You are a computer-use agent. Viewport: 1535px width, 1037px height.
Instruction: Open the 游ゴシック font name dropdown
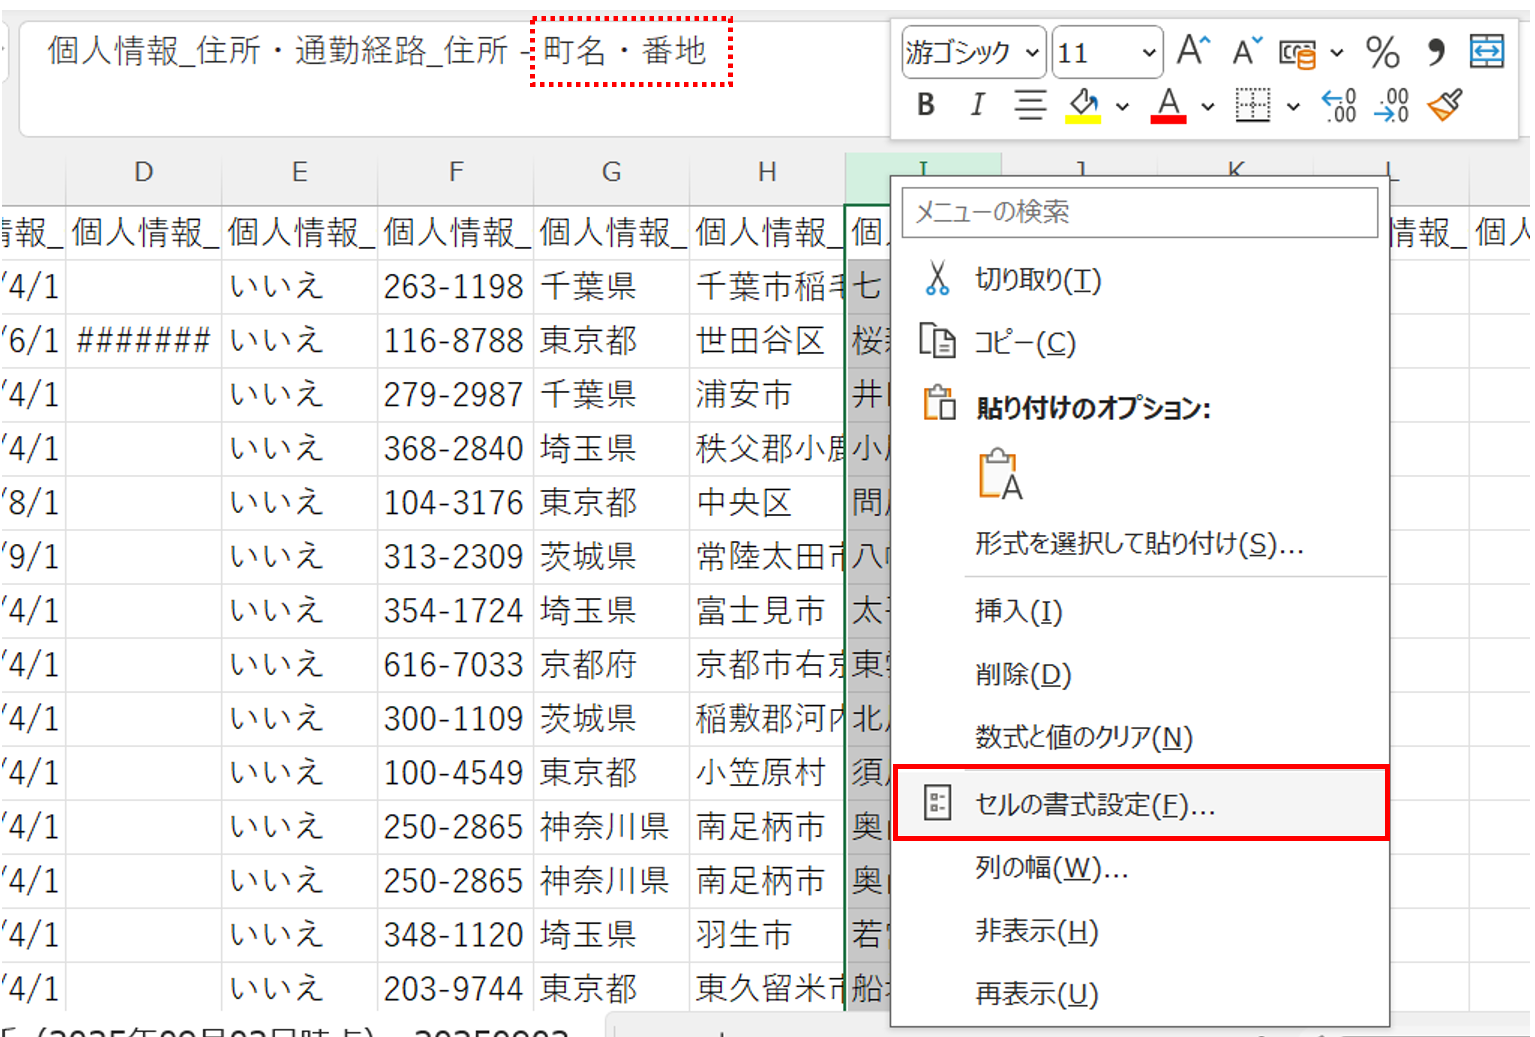point(1032,53)
